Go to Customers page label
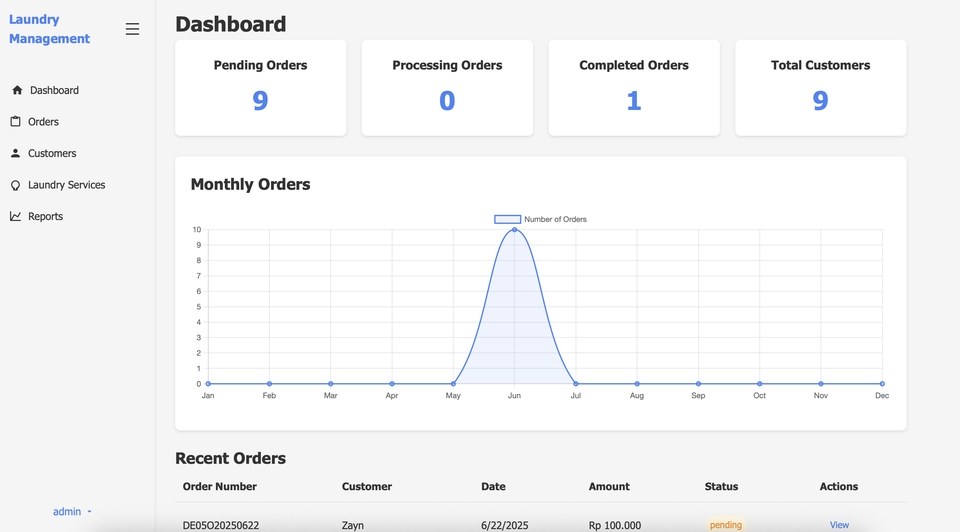 click(x=52, y=153)
